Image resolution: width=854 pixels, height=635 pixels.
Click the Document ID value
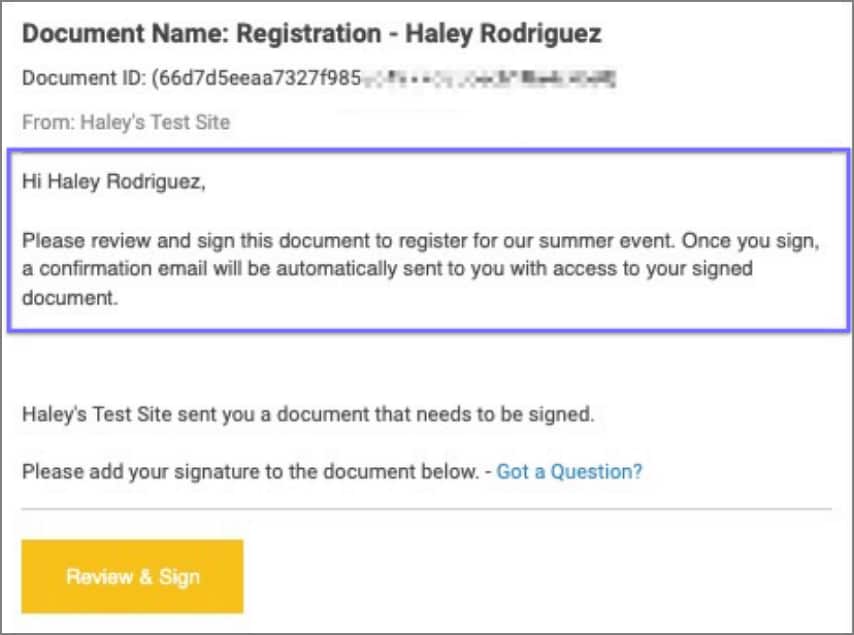point(260,77)
